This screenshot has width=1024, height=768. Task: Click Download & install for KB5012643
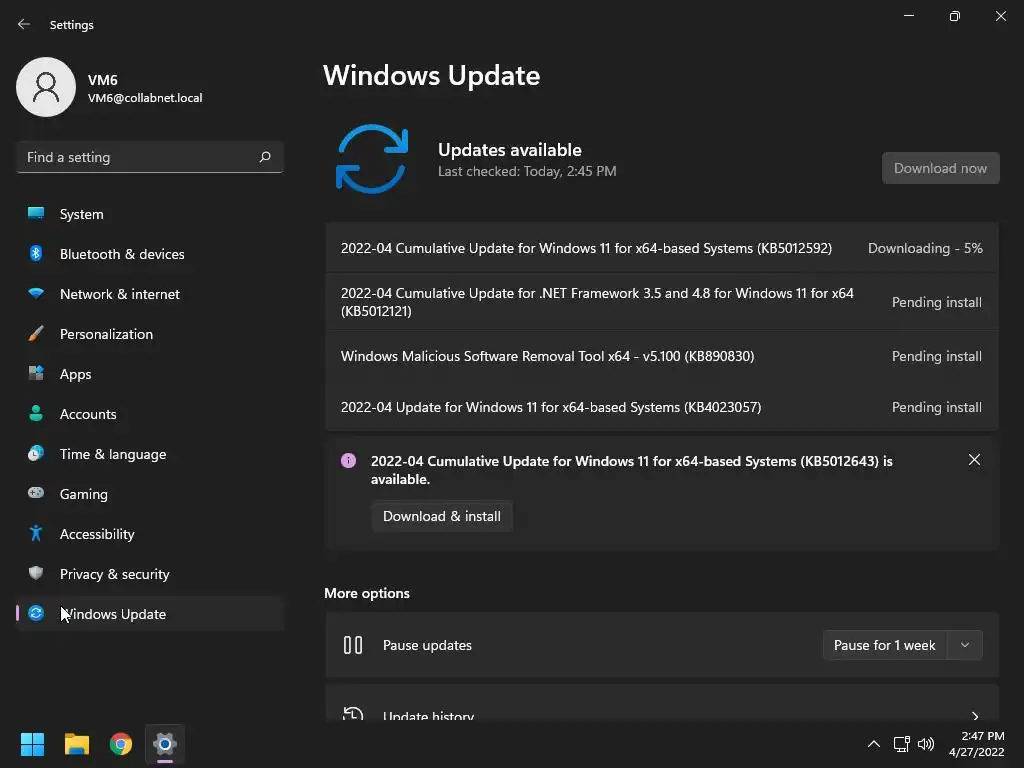(x=441, y=516)
